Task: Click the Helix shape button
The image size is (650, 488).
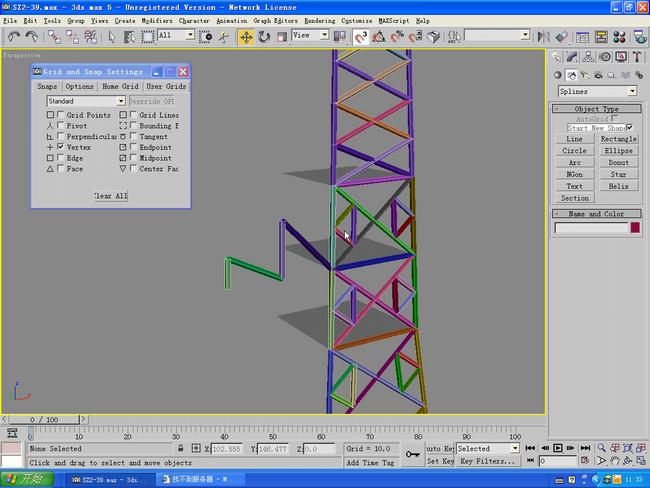Action: (x=618, y=186)
